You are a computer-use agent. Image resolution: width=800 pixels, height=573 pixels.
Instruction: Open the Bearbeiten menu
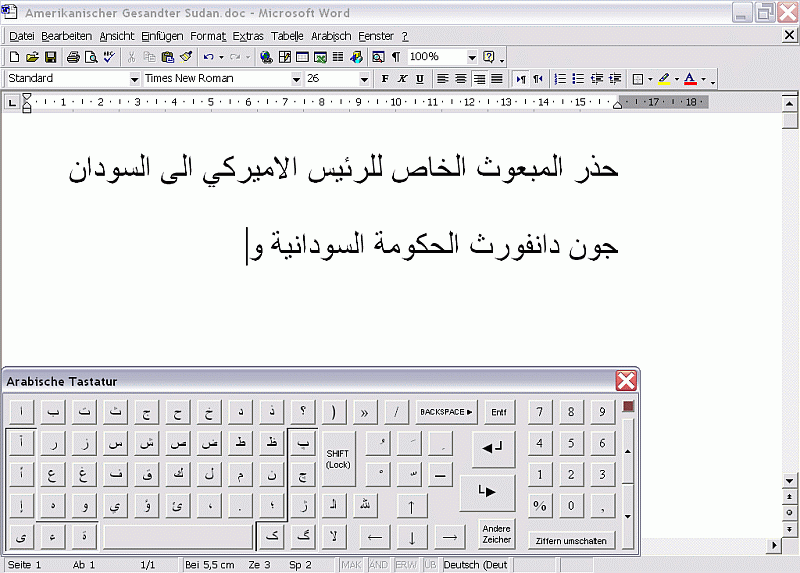[66, 36]
